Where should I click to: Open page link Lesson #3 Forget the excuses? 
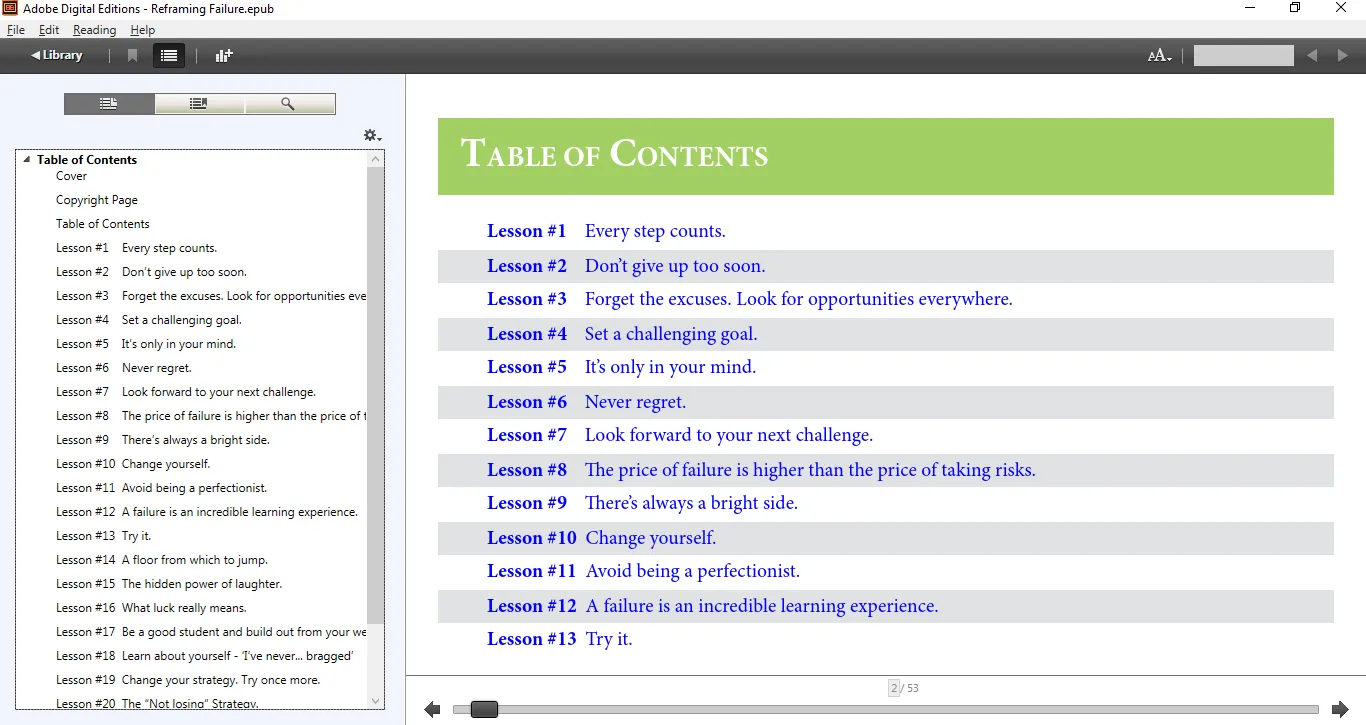click(x=750, y=299)
